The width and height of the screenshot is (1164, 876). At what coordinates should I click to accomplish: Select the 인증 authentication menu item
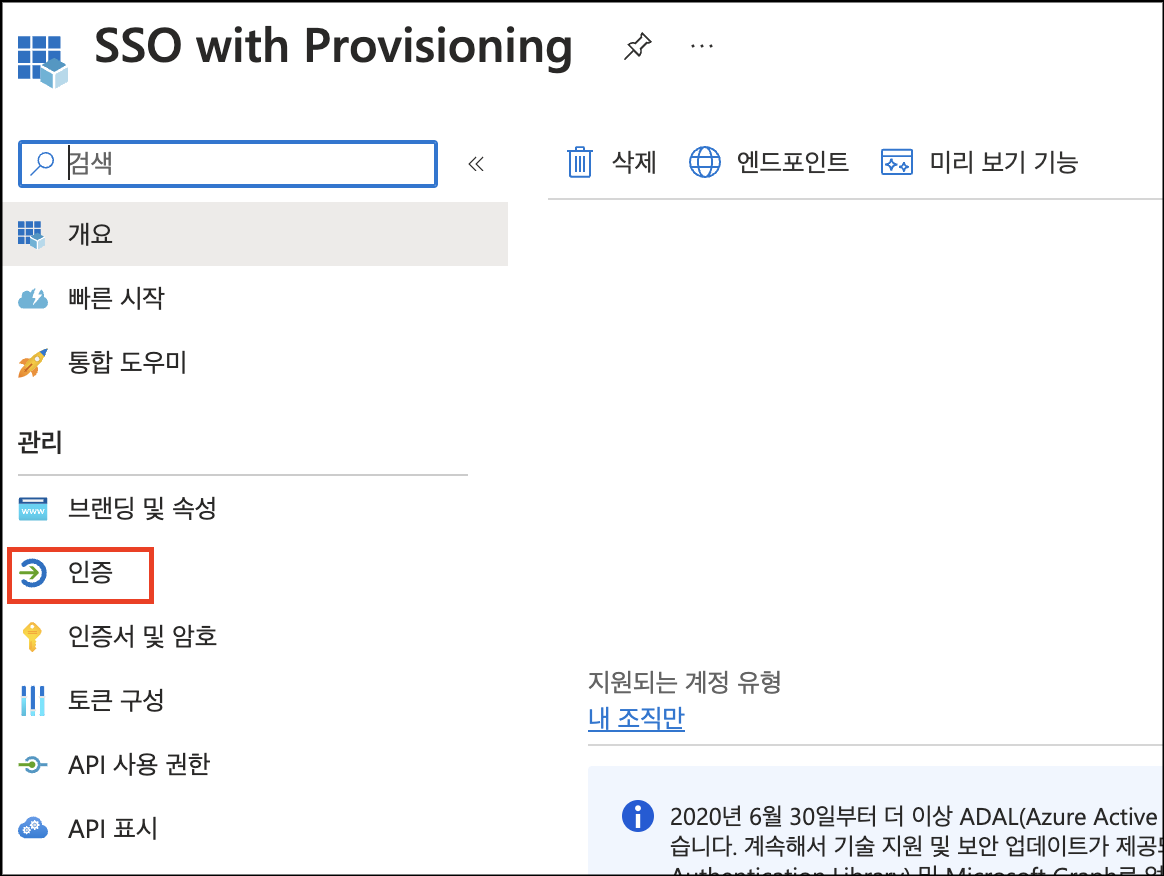pyautogui.click(x=89, y=573)
